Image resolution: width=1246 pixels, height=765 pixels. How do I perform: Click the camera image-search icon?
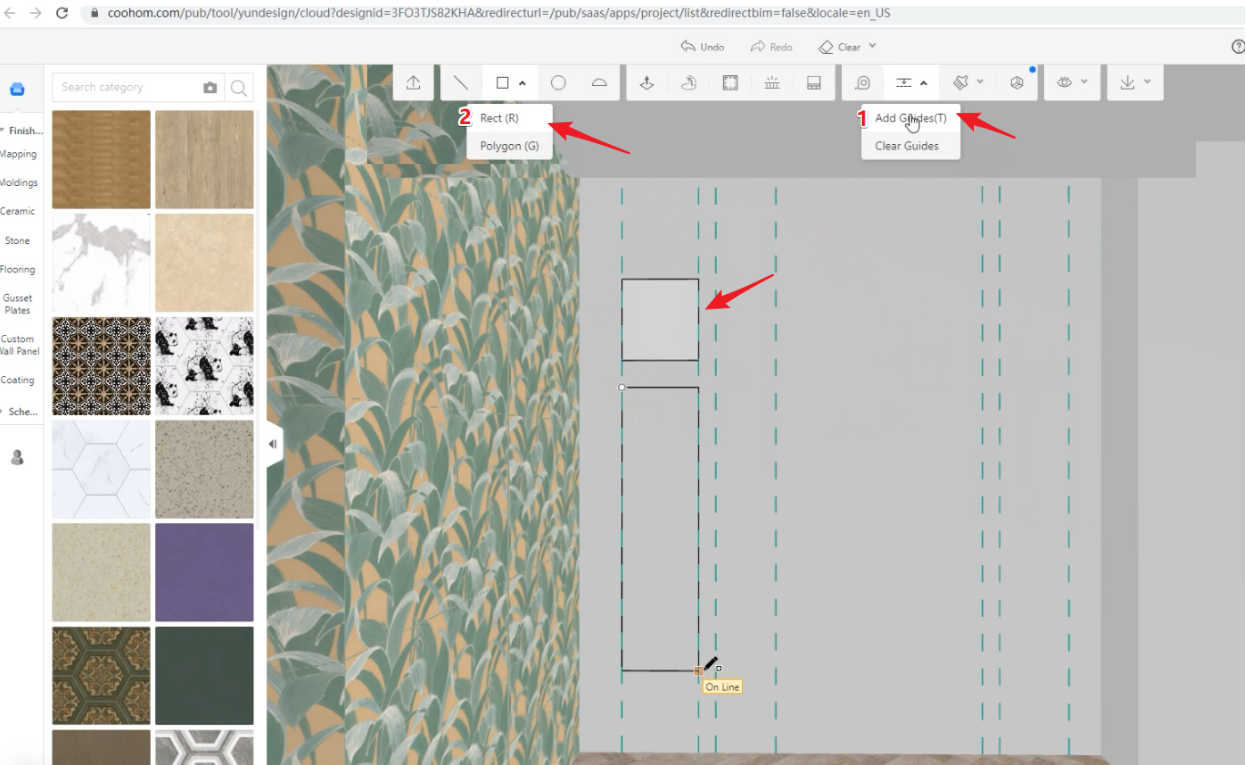tap(210, 88)
